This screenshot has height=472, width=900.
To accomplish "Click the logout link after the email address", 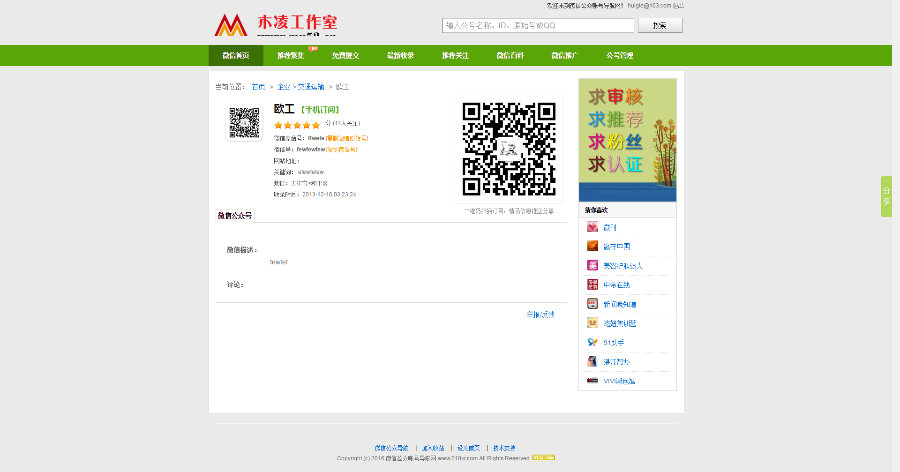I will (x=678, y=6).
